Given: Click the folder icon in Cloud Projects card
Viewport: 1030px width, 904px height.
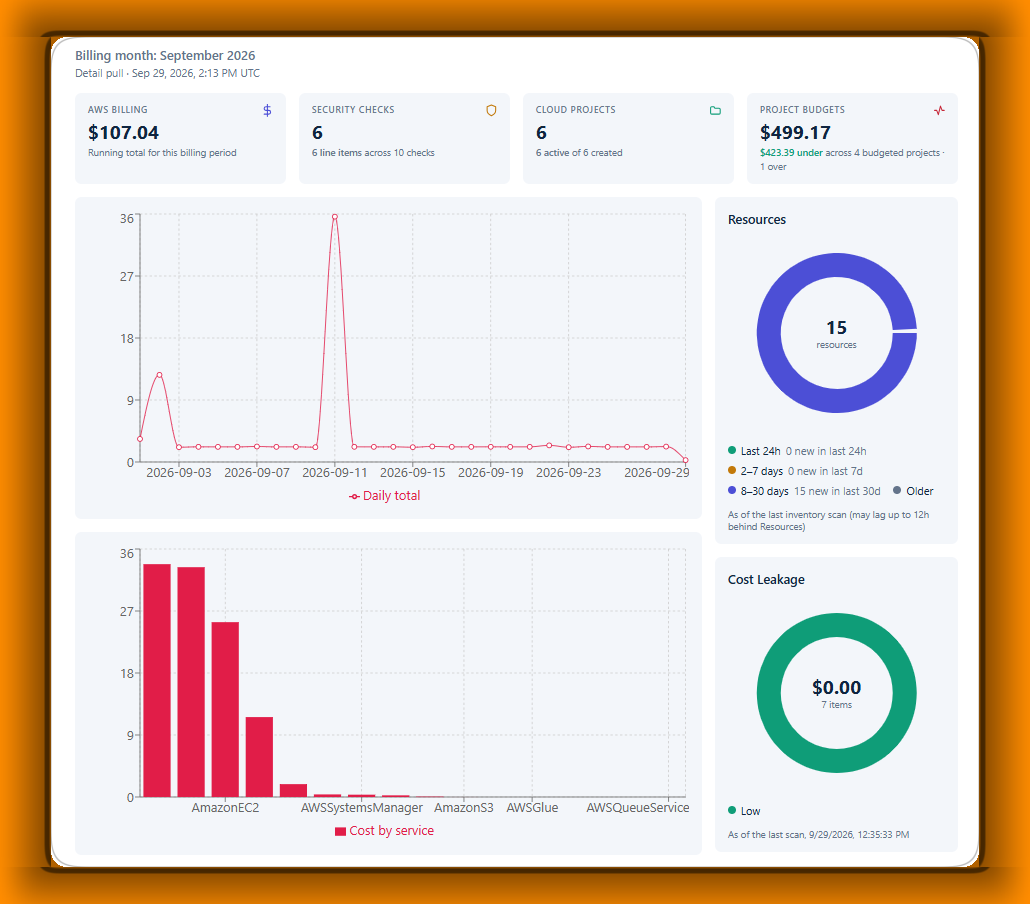Looking at the screenshot, I should 715,110.
